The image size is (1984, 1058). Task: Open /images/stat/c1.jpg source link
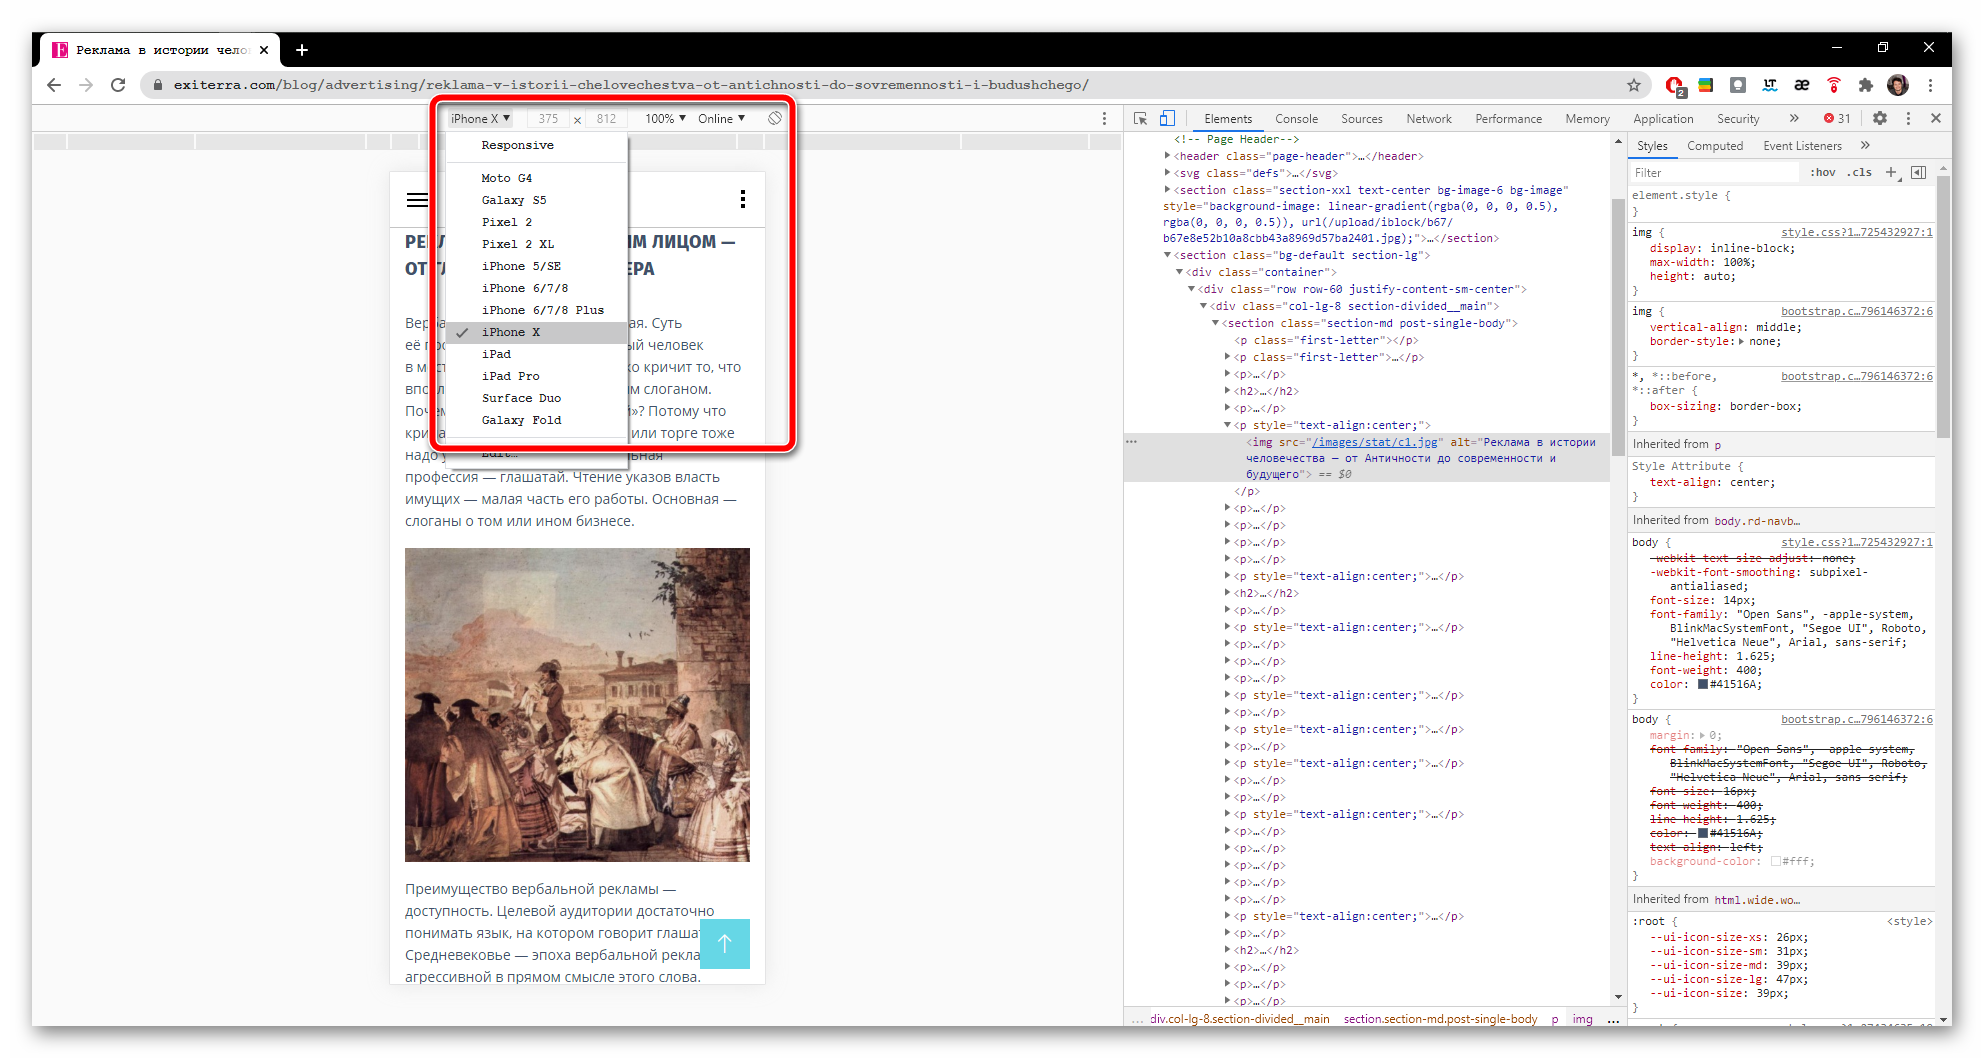tap(1374, 442)
